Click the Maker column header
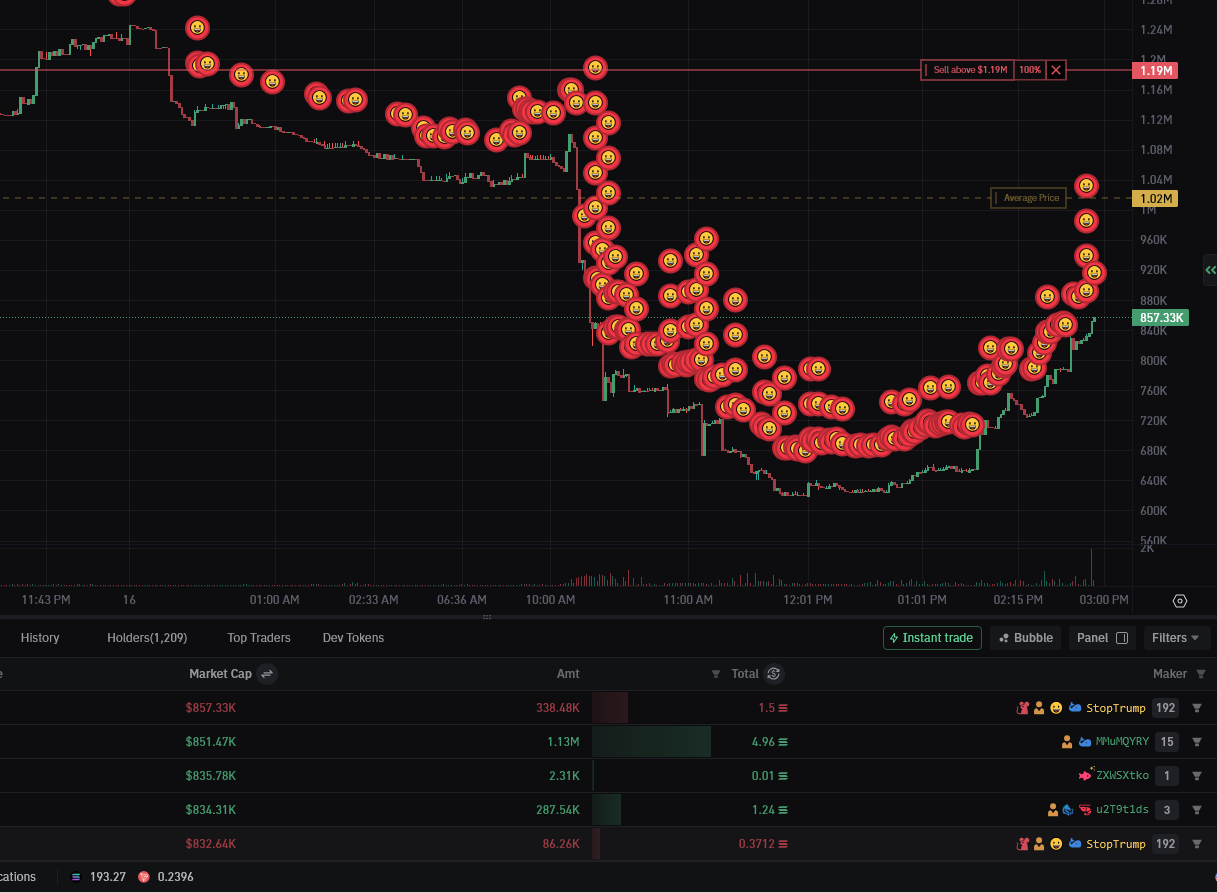The width and height of the screenshot is (1217, 893). [x=1170, y=674]
